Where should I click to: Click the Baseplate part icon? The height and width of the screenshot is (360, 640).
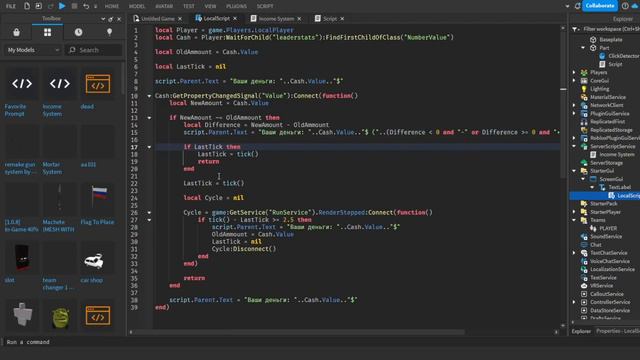pos(593,40)
